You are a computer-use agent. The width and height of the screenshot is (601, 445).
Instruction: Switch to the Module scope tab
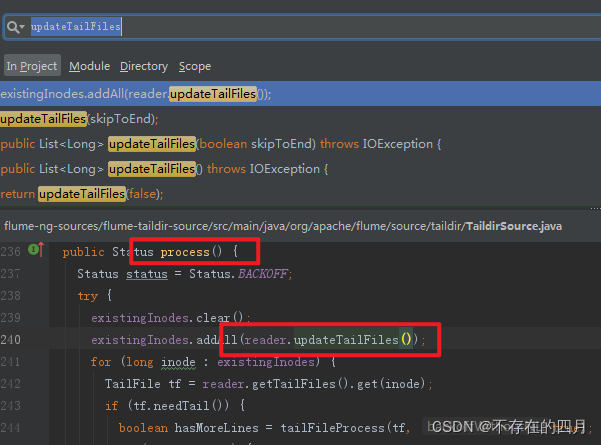coord(89,66)
